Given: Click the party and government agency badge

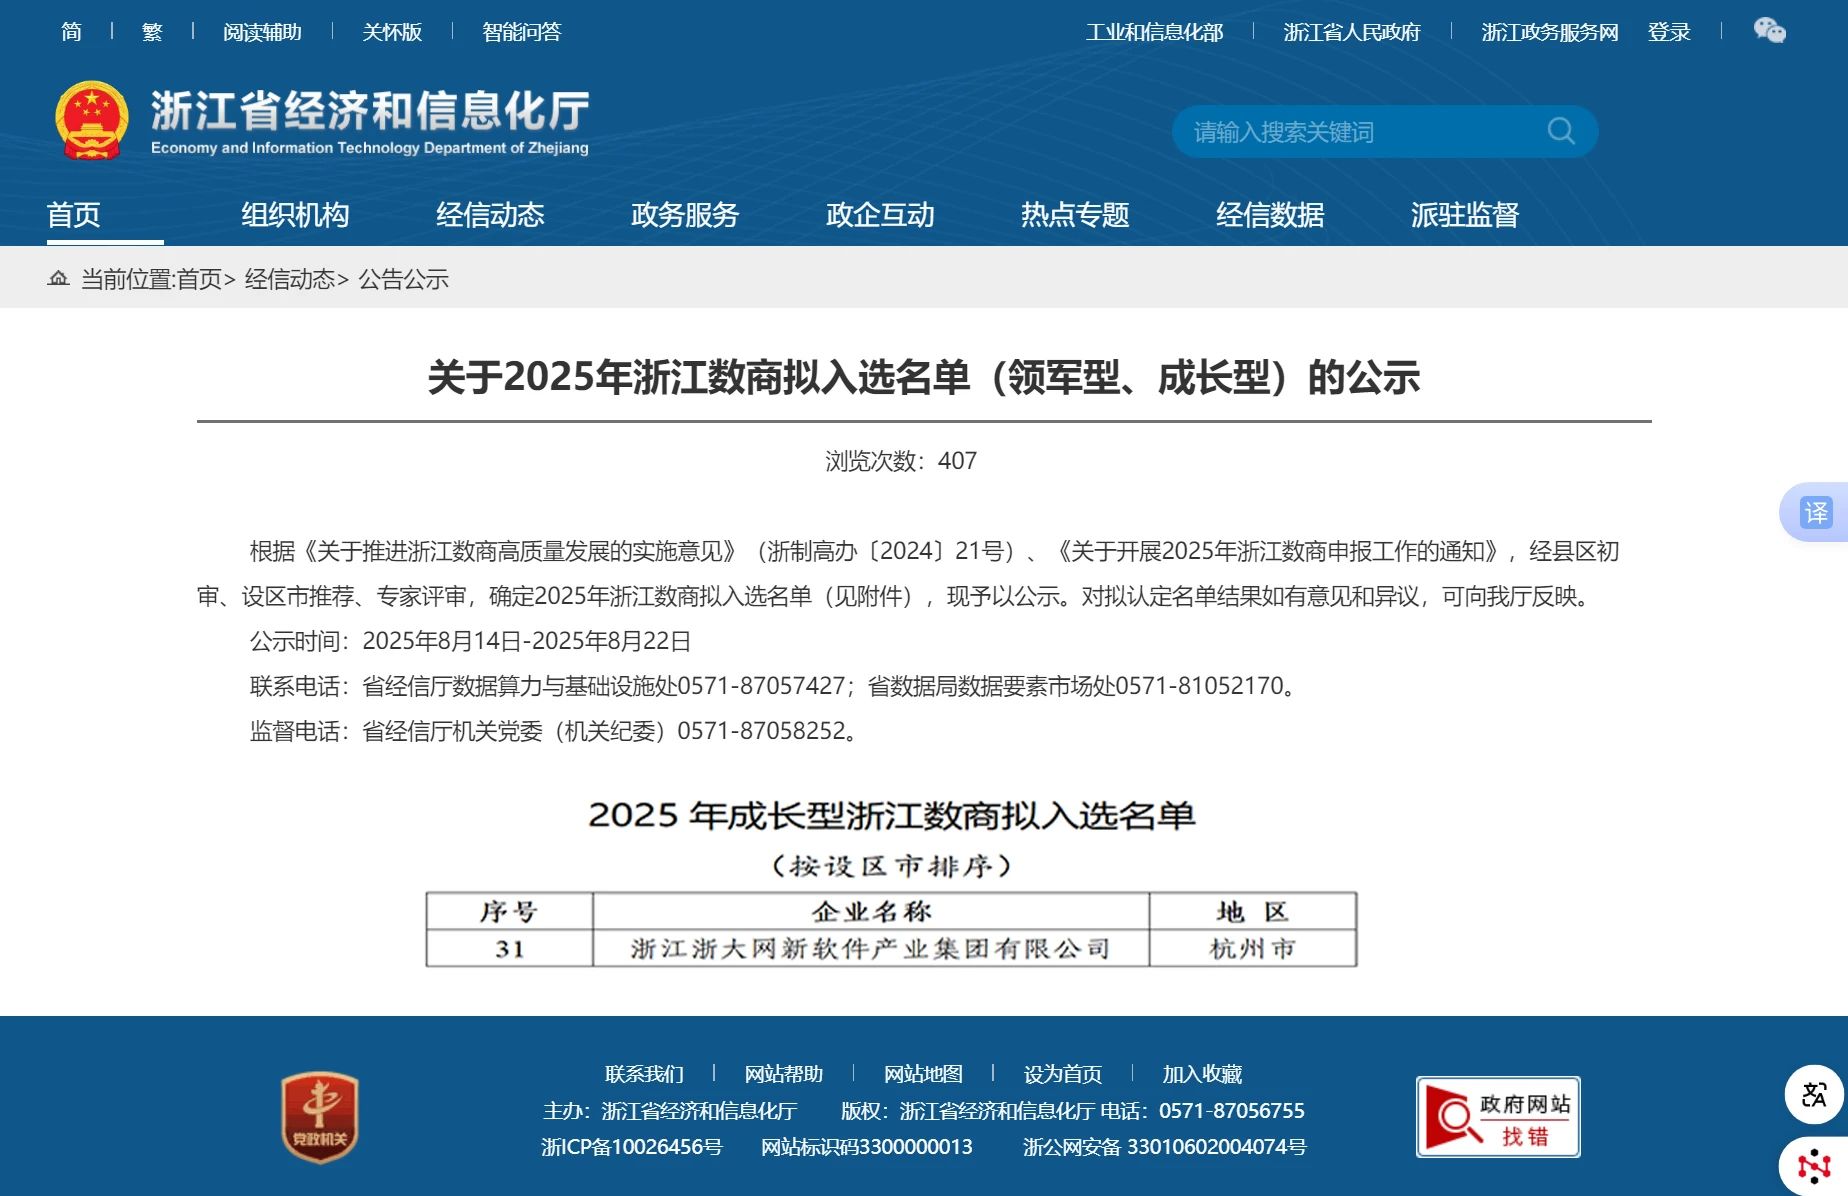Looking at the screenshot, I should click(x=320, y=1117).
